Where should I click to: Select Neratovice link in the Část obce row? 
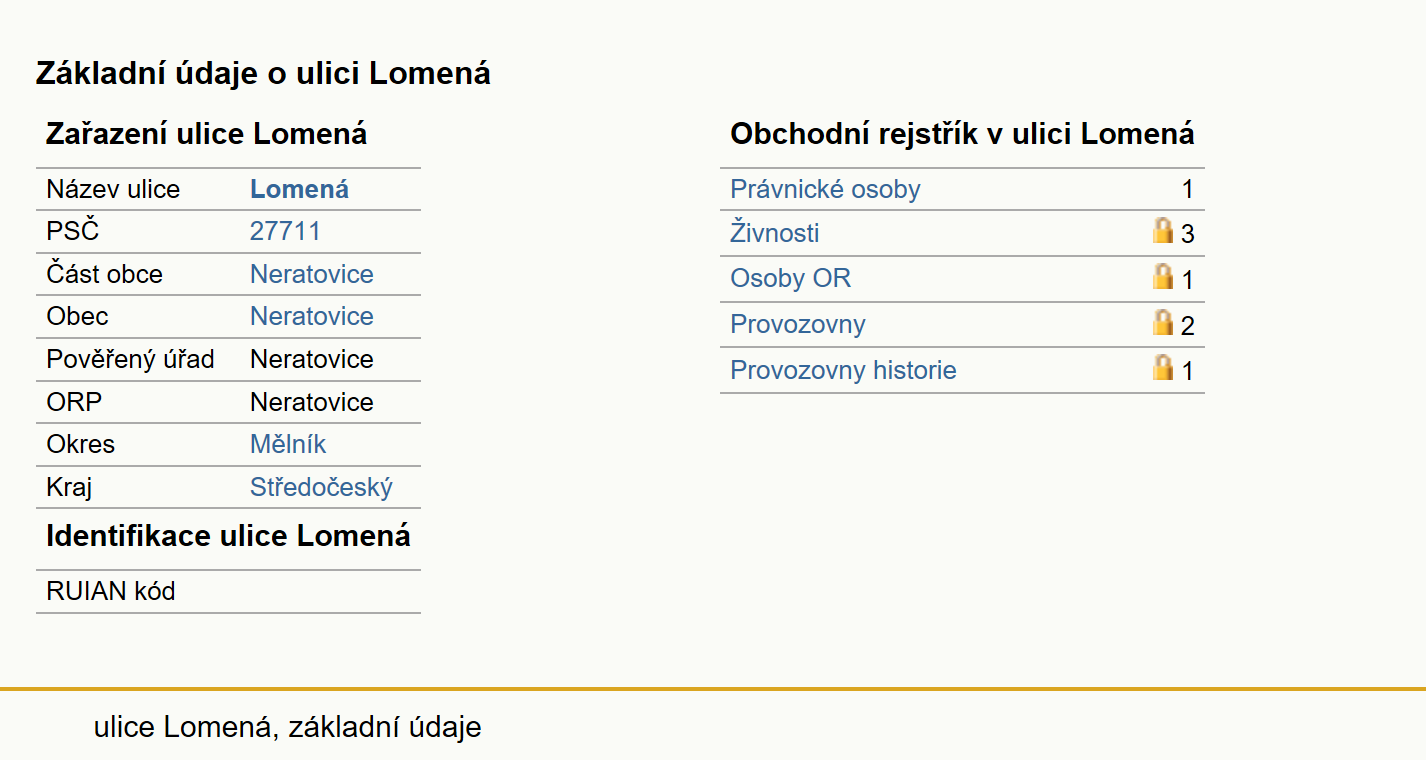pos(312,274)
